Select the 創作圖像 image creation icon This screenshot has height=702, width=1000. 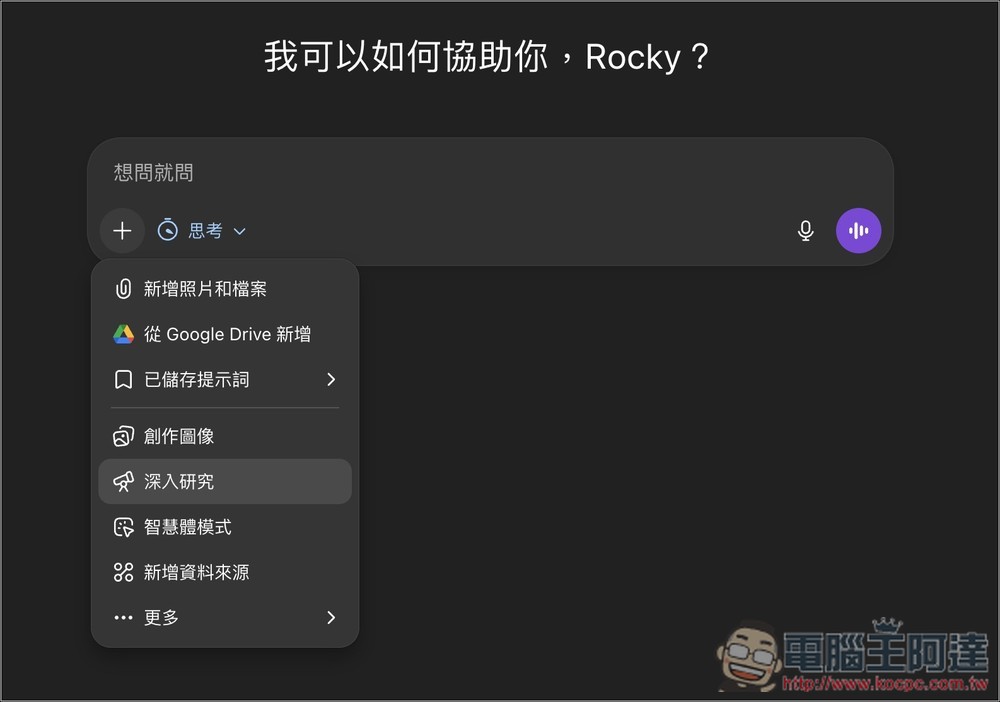(123, 435)
